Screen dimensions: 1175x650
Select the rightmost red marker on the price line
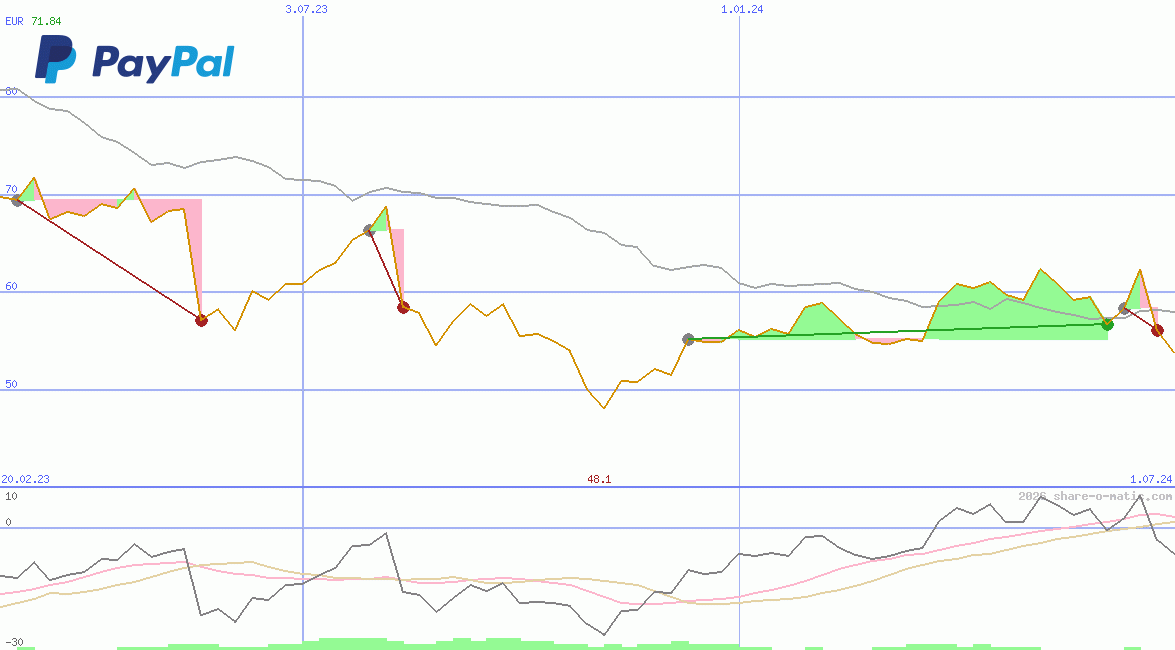pos(1157,330)
